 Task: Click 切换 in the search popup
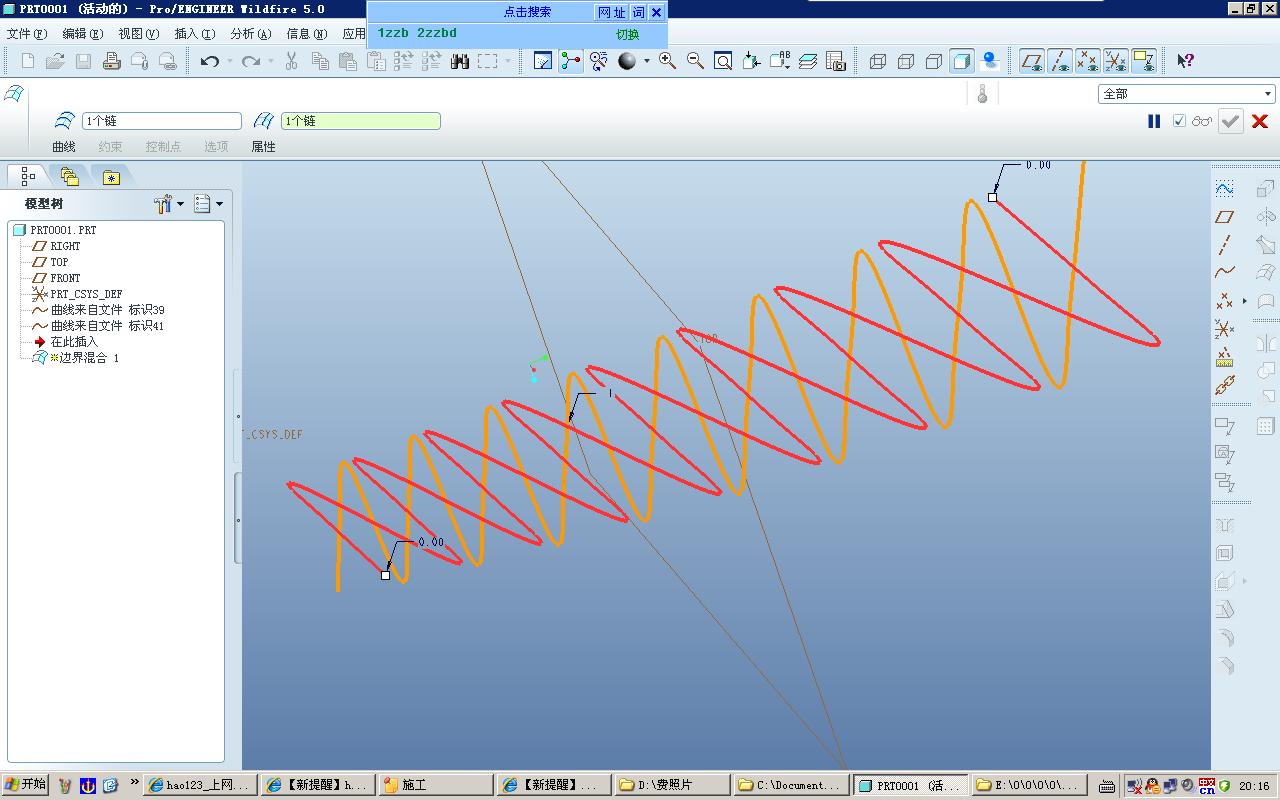click(x=627, y=34)
